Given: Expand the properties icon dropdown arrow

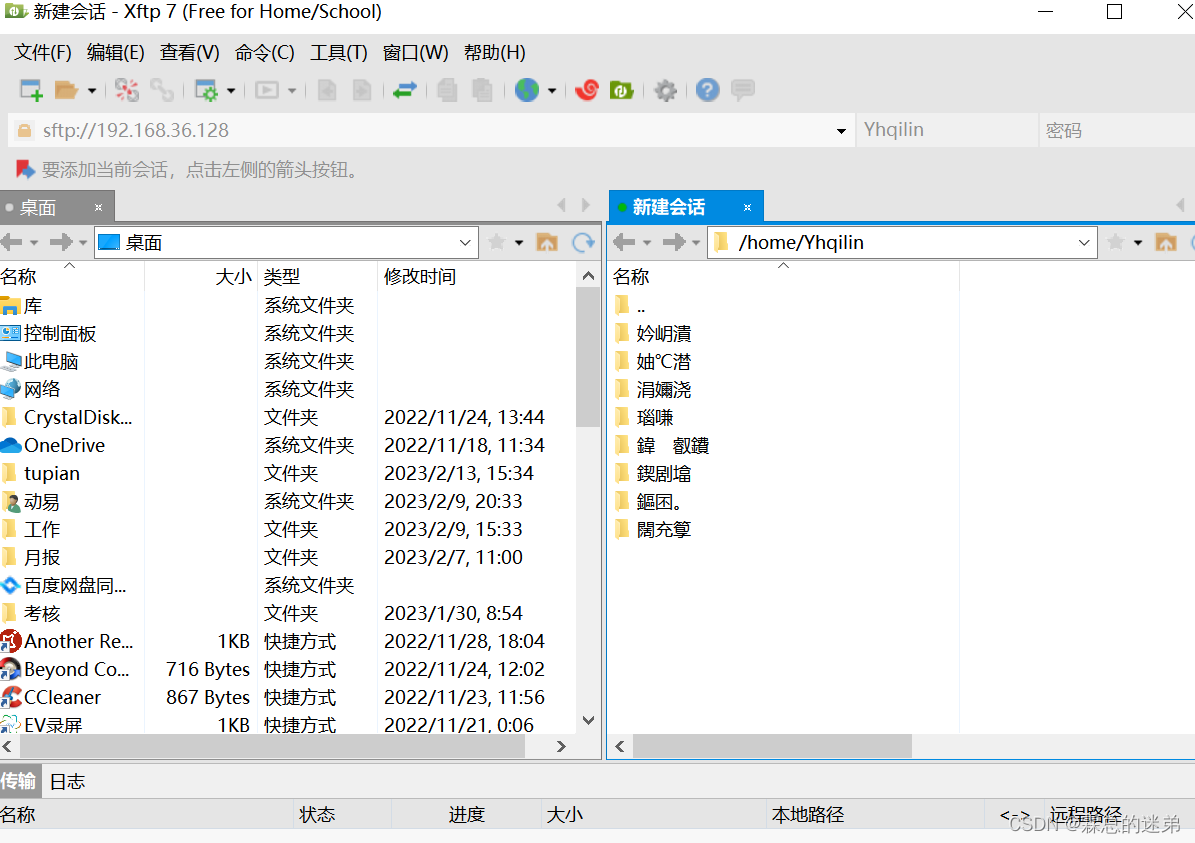Looking at the screenshot, I should (x=231, y=91).
